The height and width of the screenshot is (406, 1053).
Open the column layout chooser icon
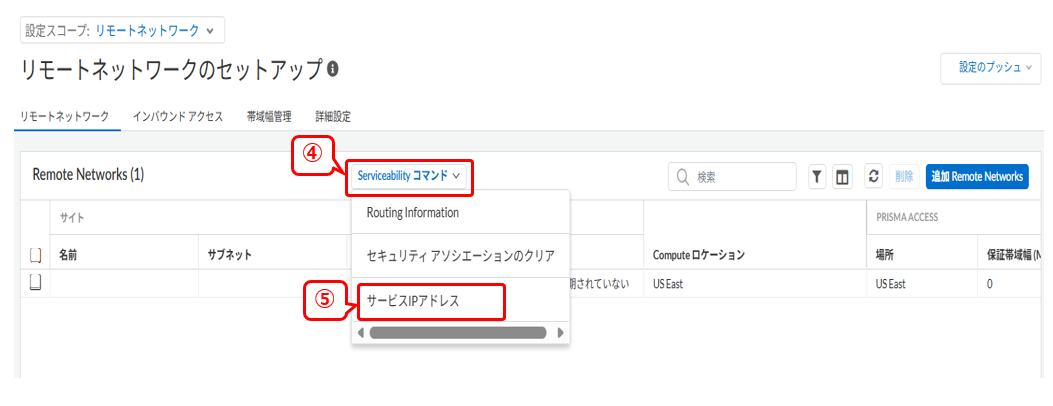(841, 176)
